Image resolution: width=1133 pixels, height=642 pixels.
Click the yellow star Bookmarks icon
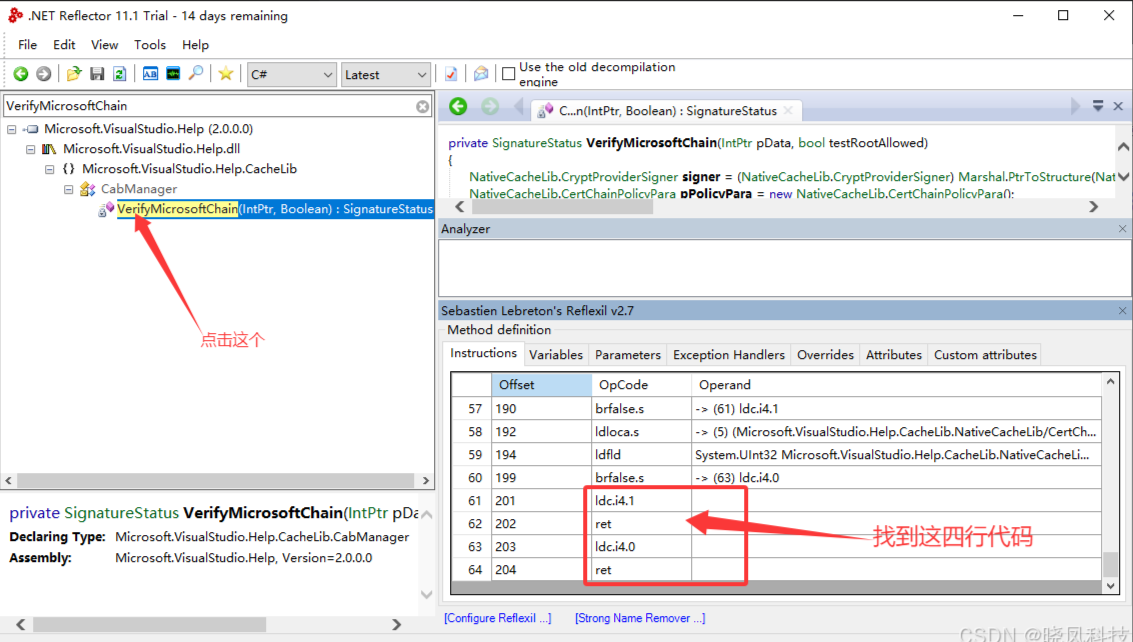(225, 74)
